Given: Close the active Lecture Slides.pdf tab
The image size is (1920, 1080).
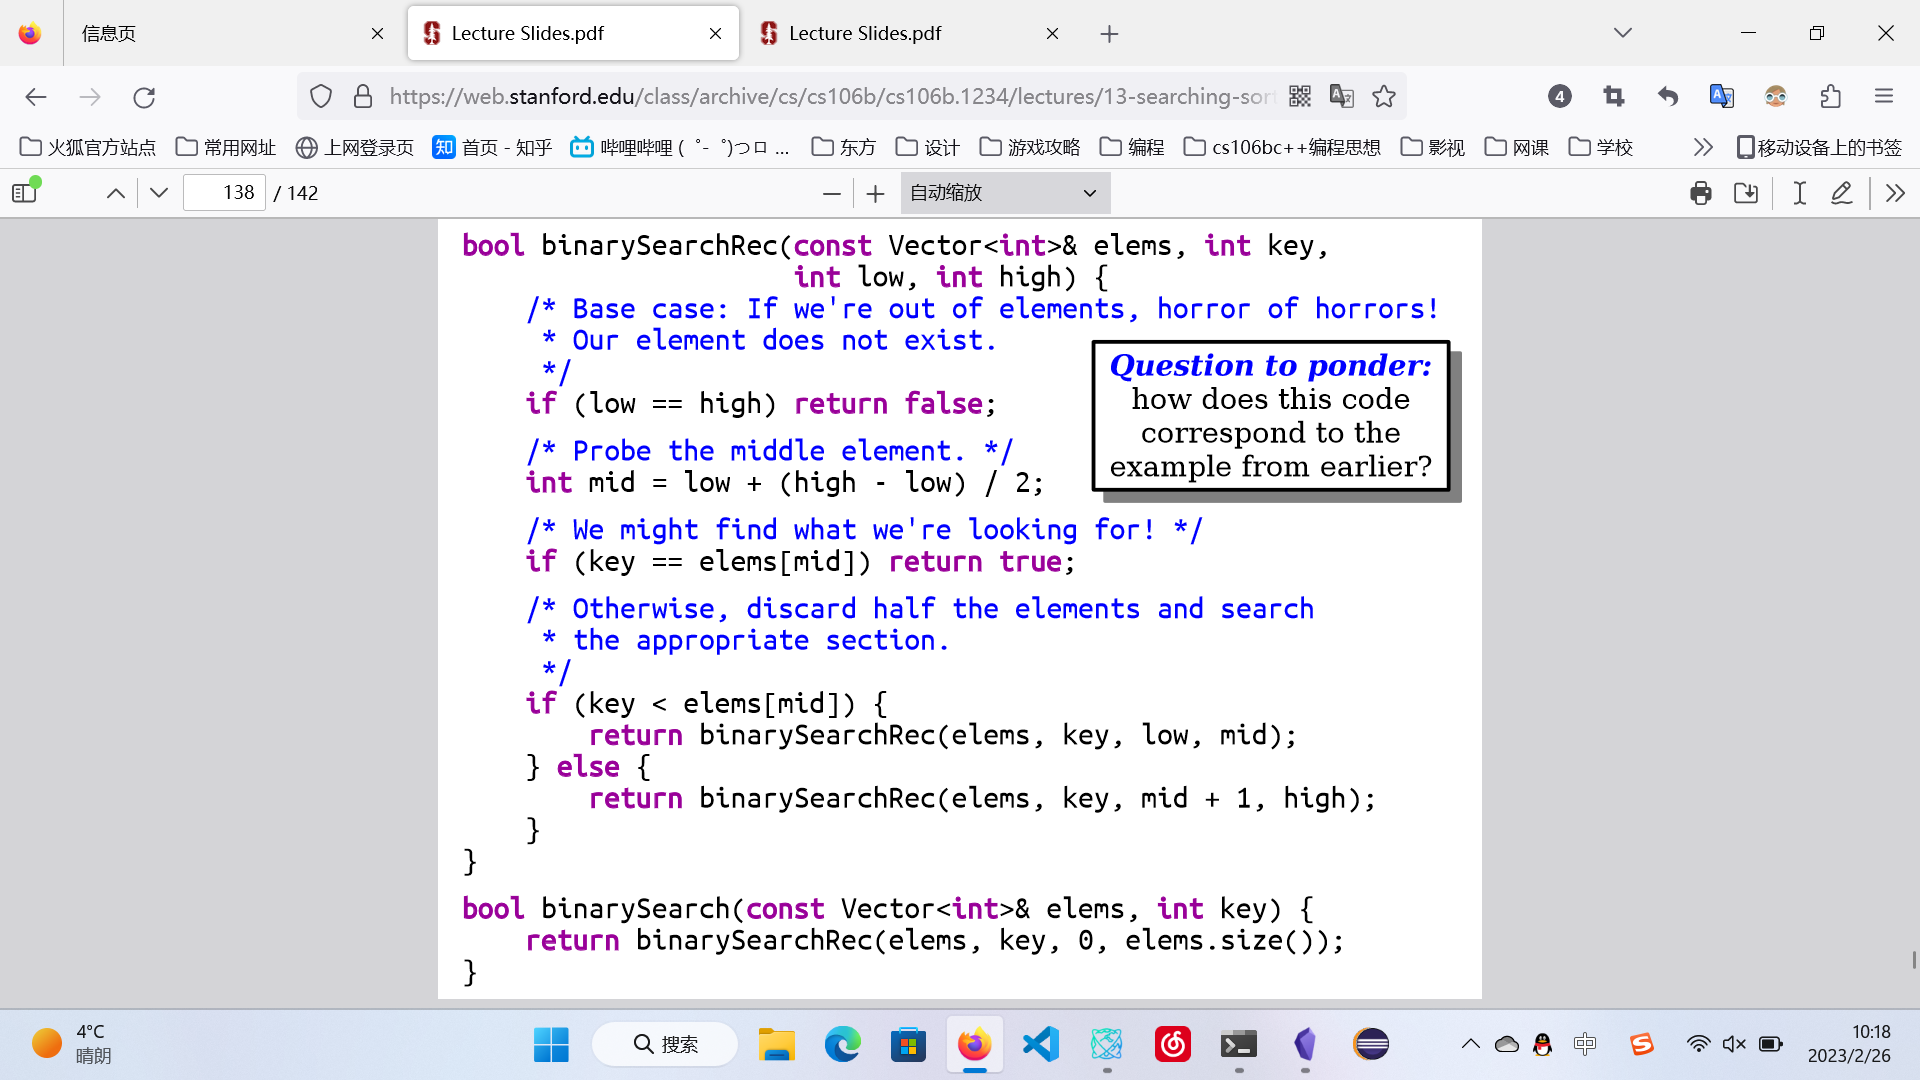Looking at the screenshot, I should point(716,33).
